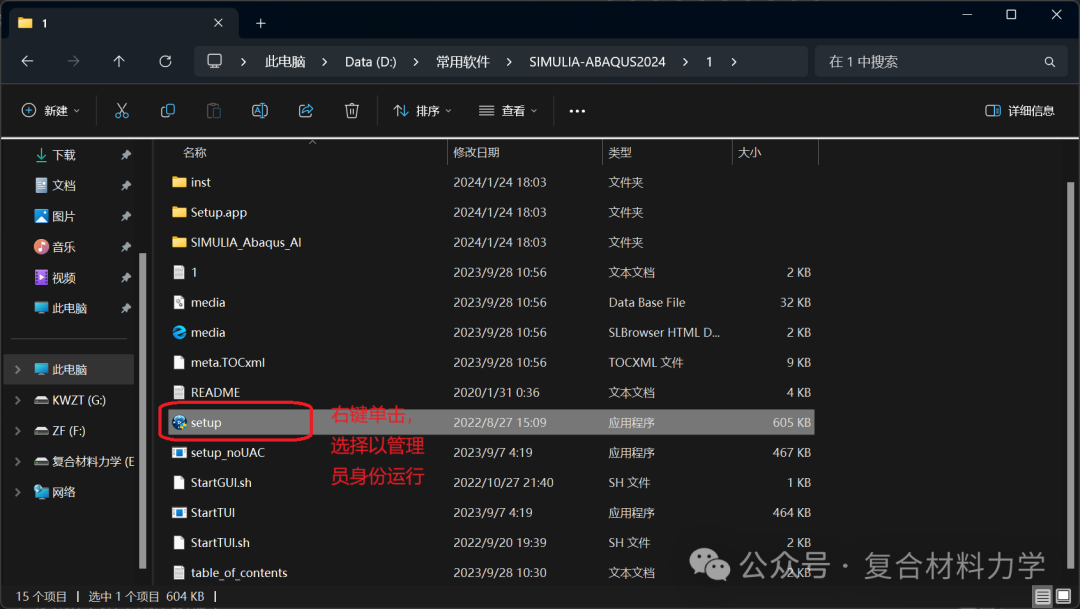
Task: Expand the 复合材料力学 drive node
Action: tap(18, 462)
